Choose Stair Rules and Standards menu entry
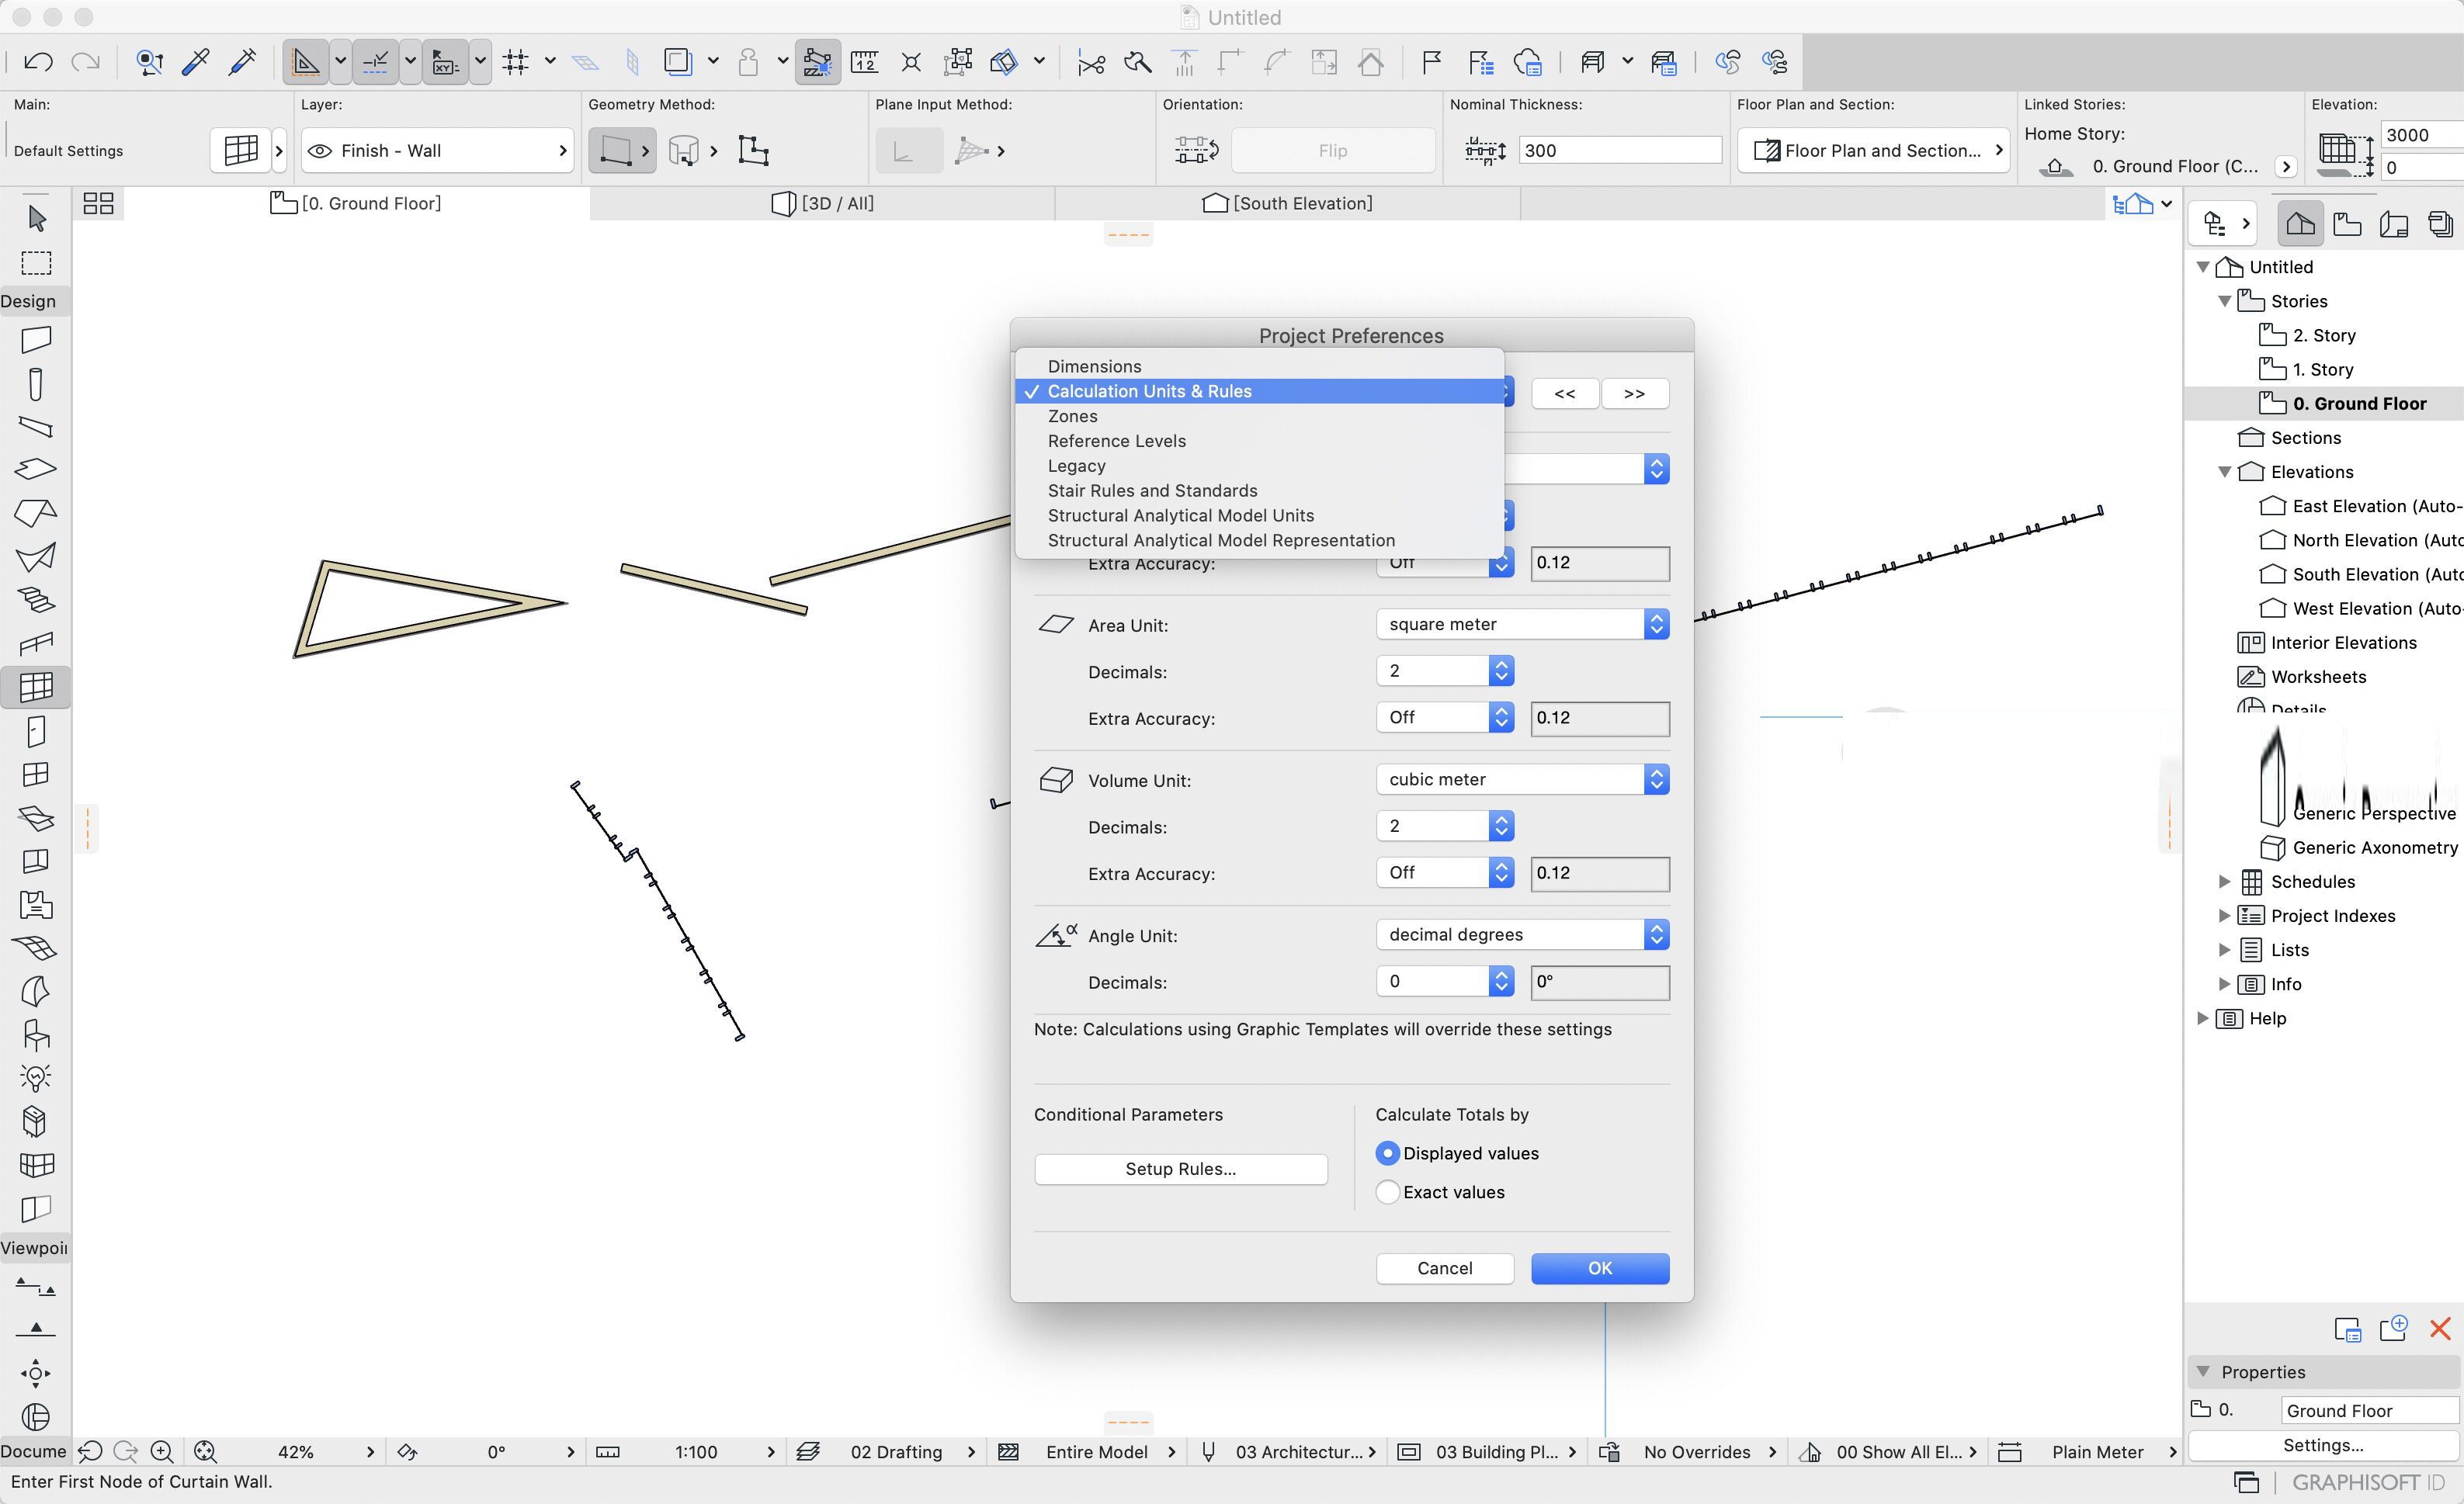2464x1504 pixels. pos(1260,491)
